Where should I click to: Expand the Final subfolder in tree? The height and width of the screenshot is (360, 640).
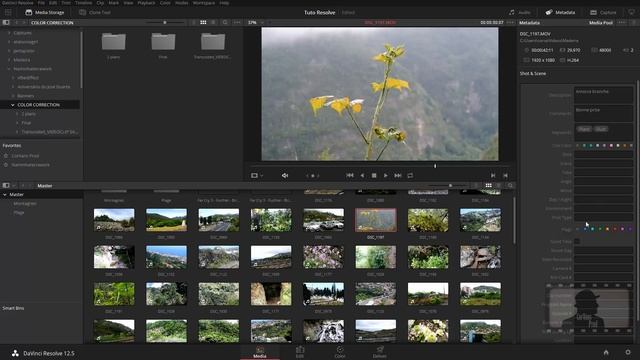17,123
